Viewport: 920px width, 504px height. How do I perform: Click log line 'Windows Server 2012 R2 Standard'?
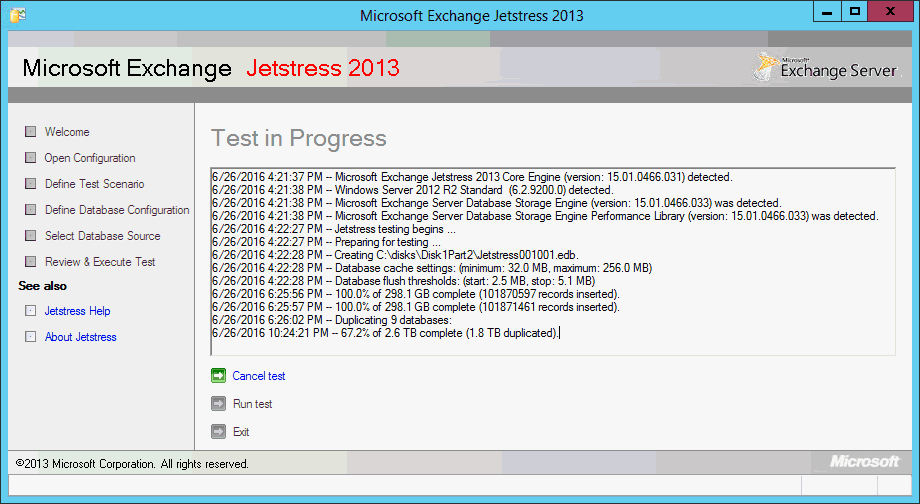click(x=412, y=190)
